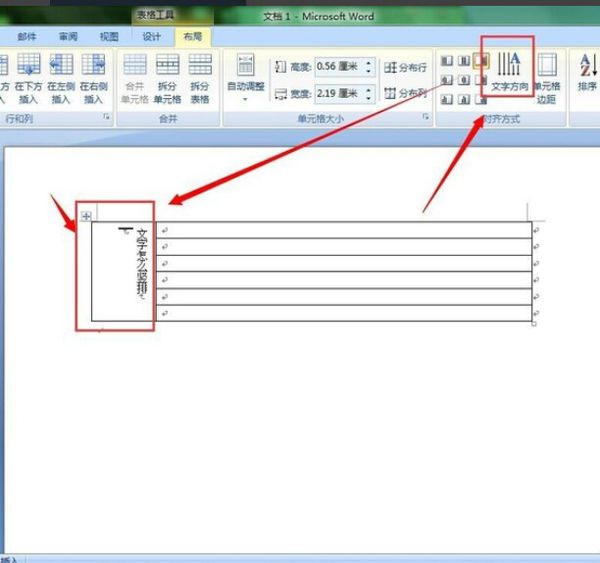
Task: Click Distribute Rows (分布行) button
Action: pyautogui.click(x=405, y=68)
